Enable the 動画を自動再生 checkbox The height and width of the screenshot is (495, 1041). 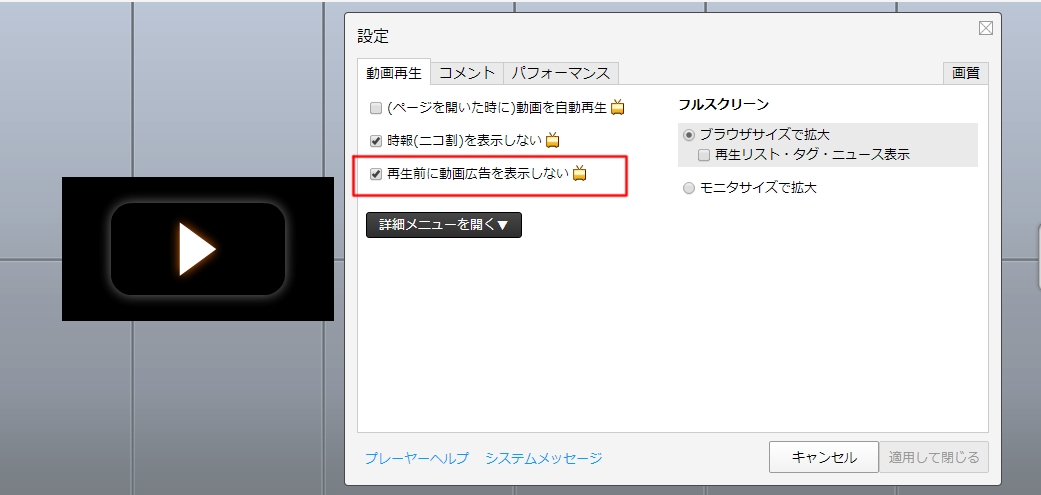coord(376,108)
